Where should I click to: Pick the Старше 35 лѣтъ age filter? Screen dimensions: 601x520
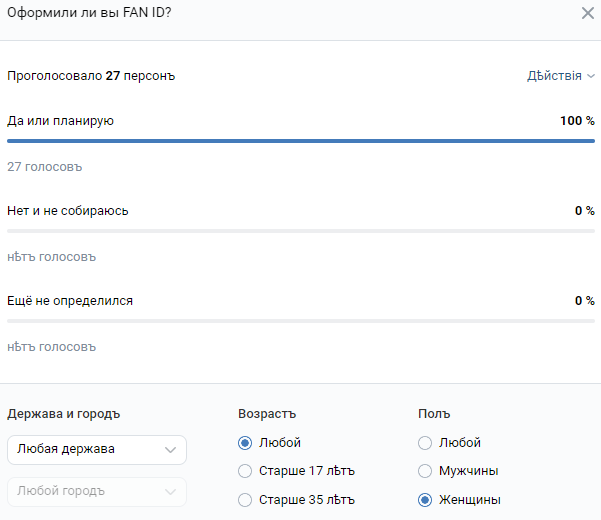click(245, 500)
